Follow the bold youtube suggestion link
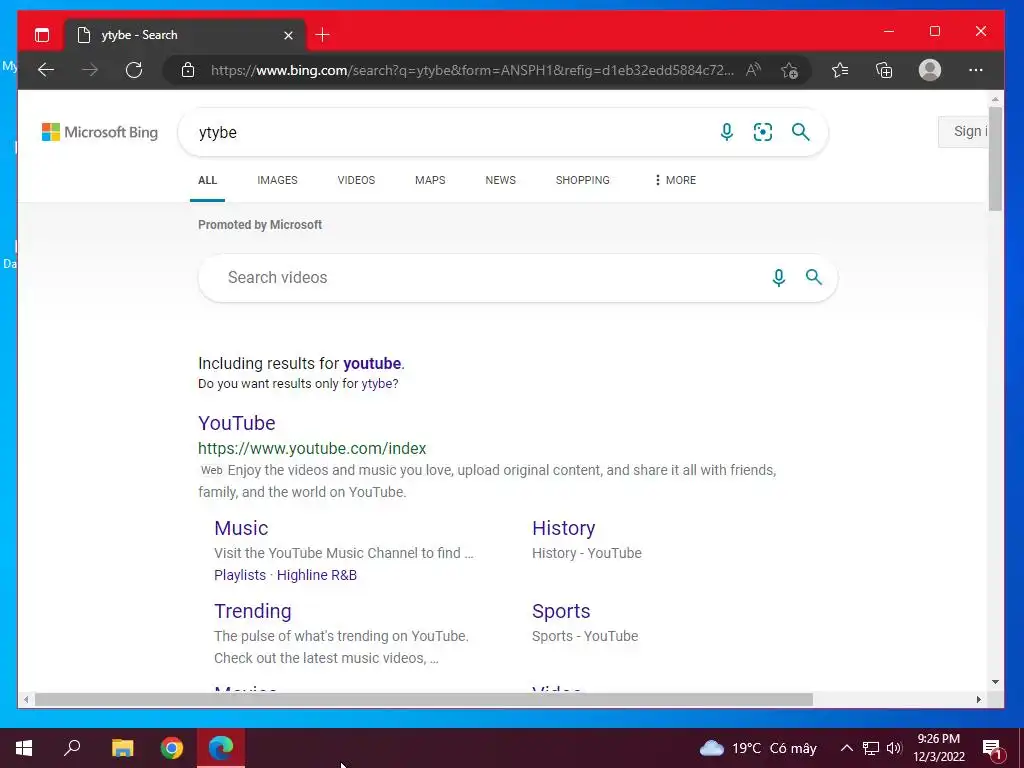Image resolution: width=1024 pixels, height=768 pixels. [372, 363]
